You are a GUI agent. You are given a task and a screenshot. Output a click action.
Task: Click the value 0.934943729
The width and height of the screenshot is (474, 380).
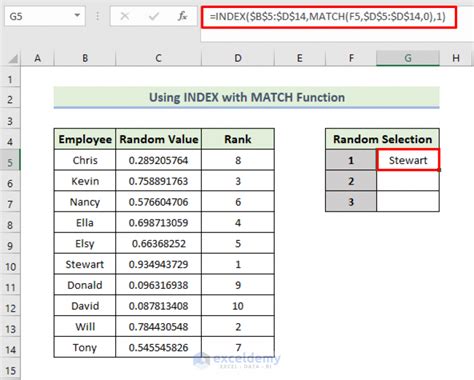(159, 264)
